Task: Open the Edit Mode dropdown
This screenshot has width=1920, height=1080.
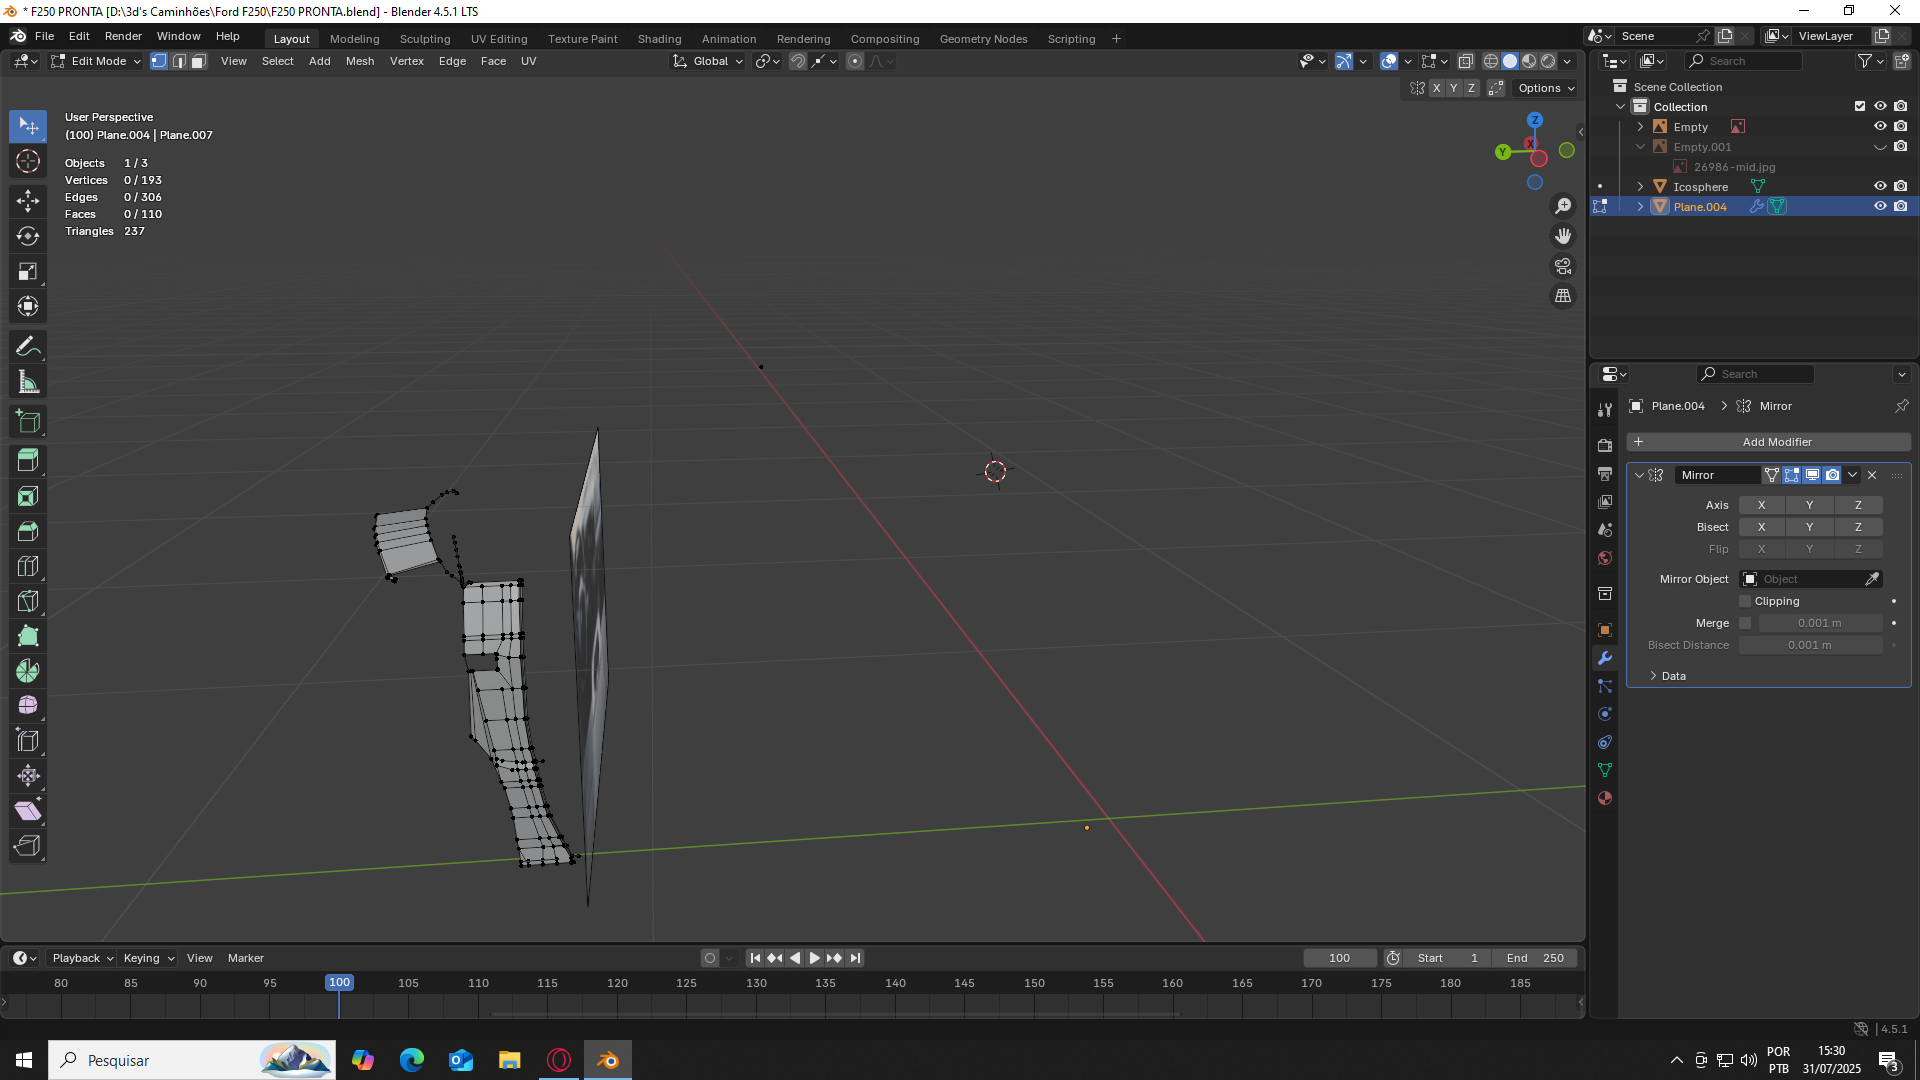Action: pyautogui.click(x=97, y=61)
